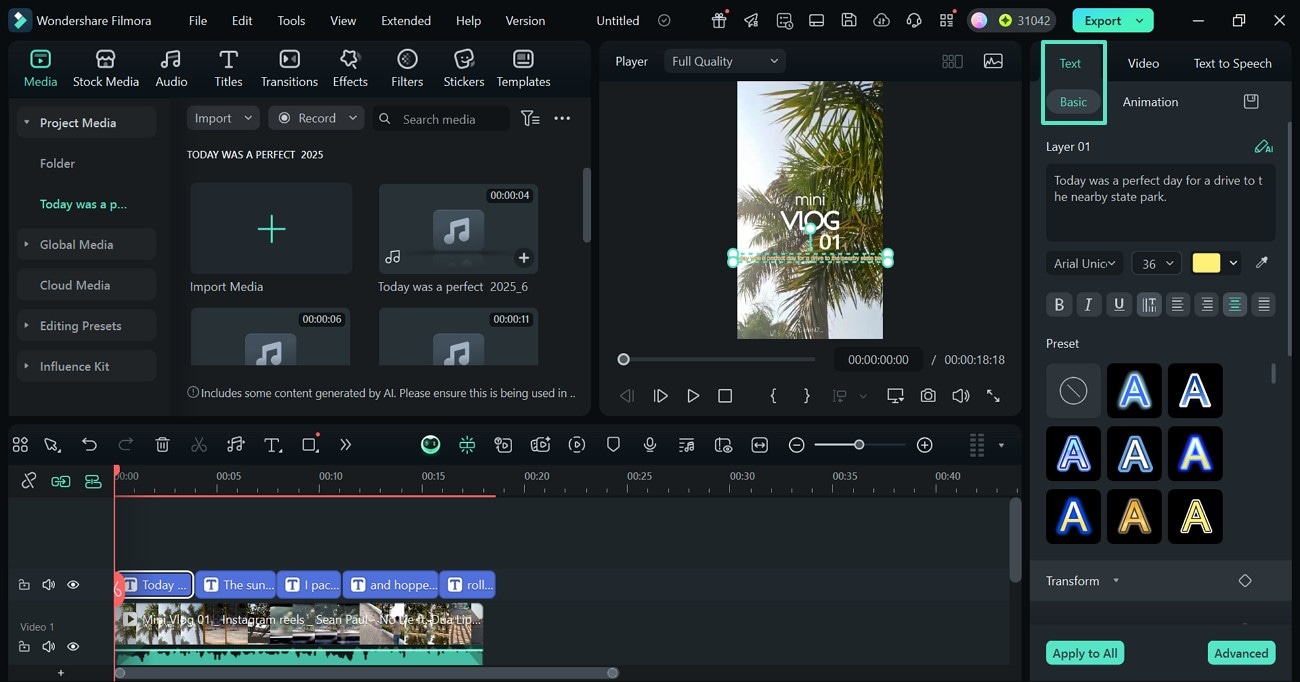1300x682 pixels.
Task: Expand the font size dropdown
Action: (1168, 264)
